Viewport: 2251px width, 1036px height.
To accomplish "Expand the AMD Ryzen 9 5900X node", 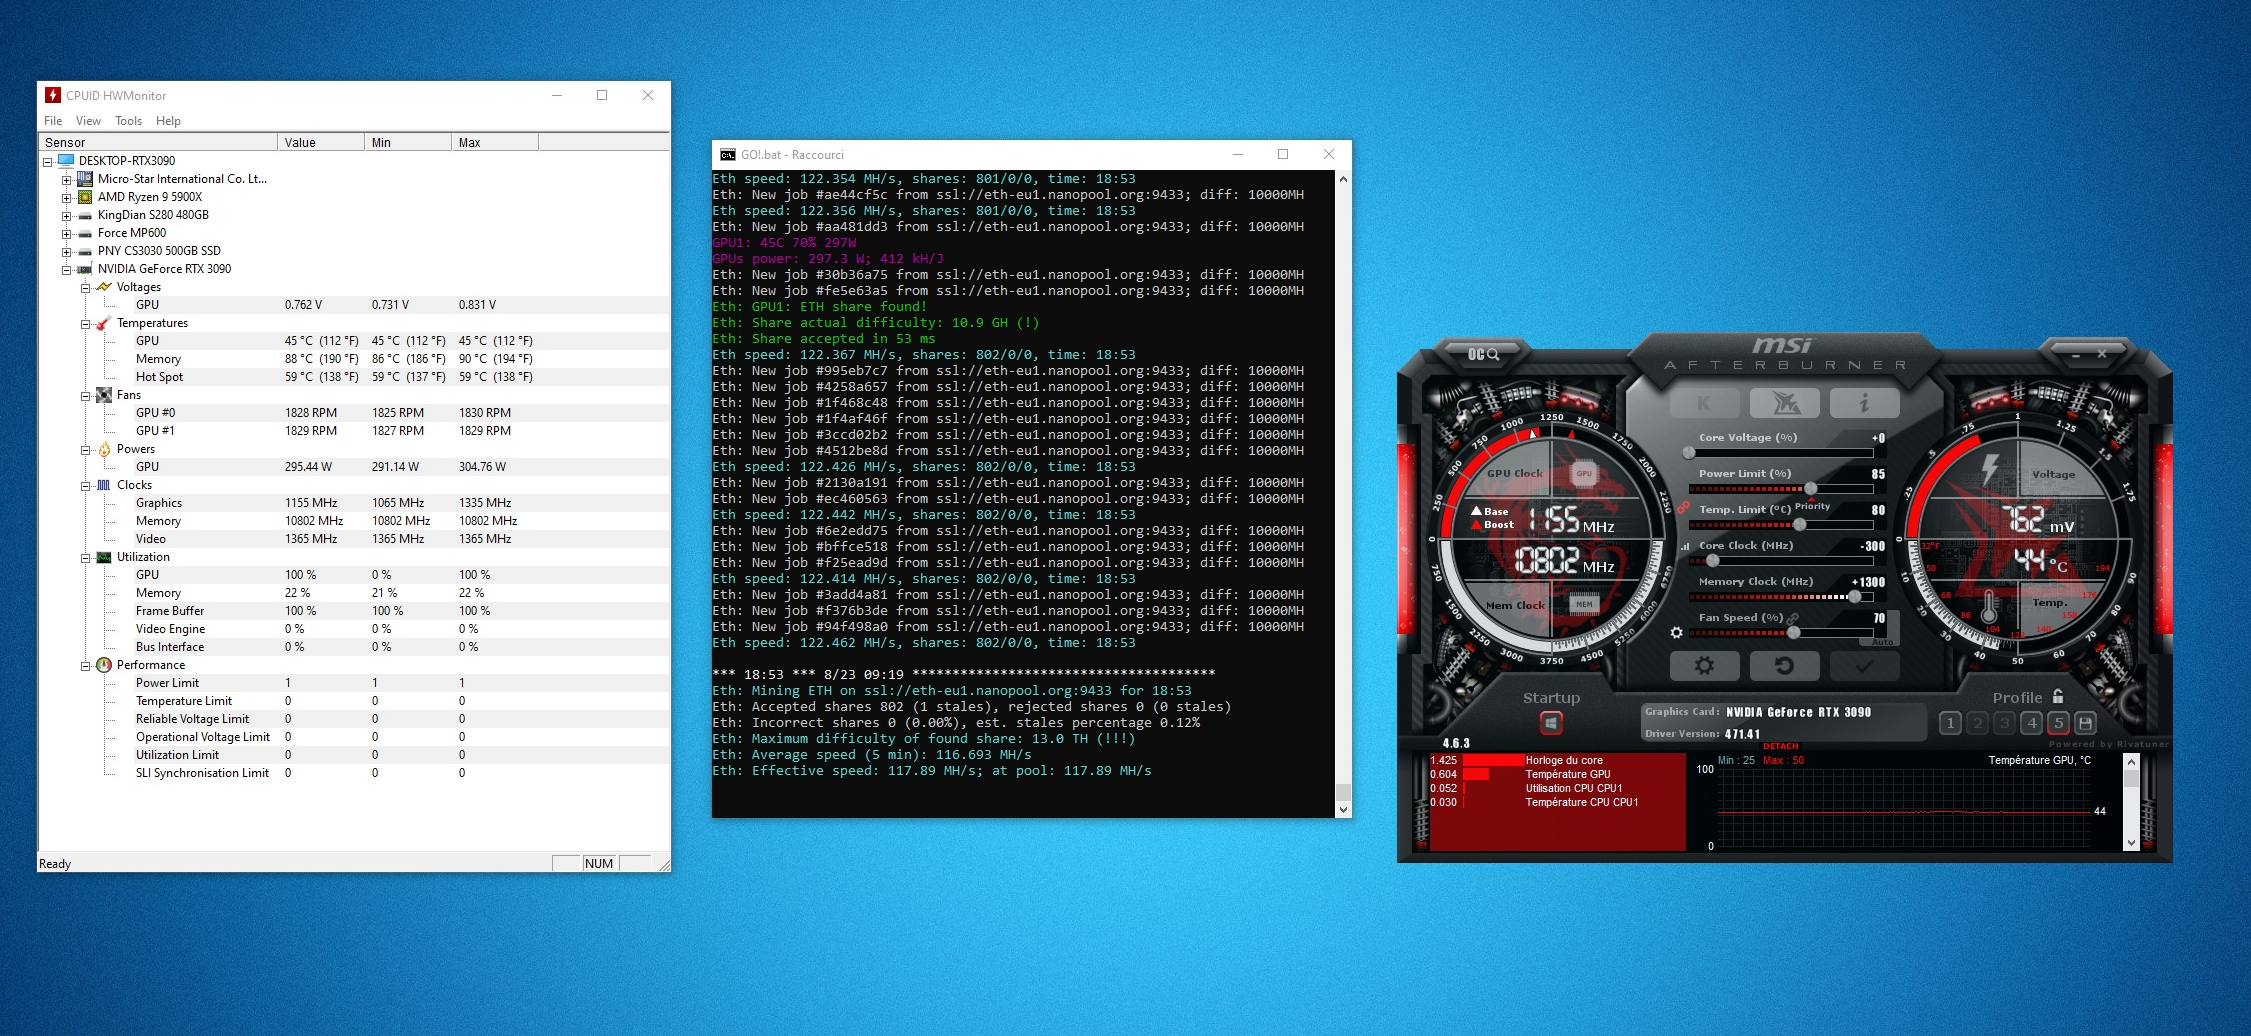I will 66,197.
